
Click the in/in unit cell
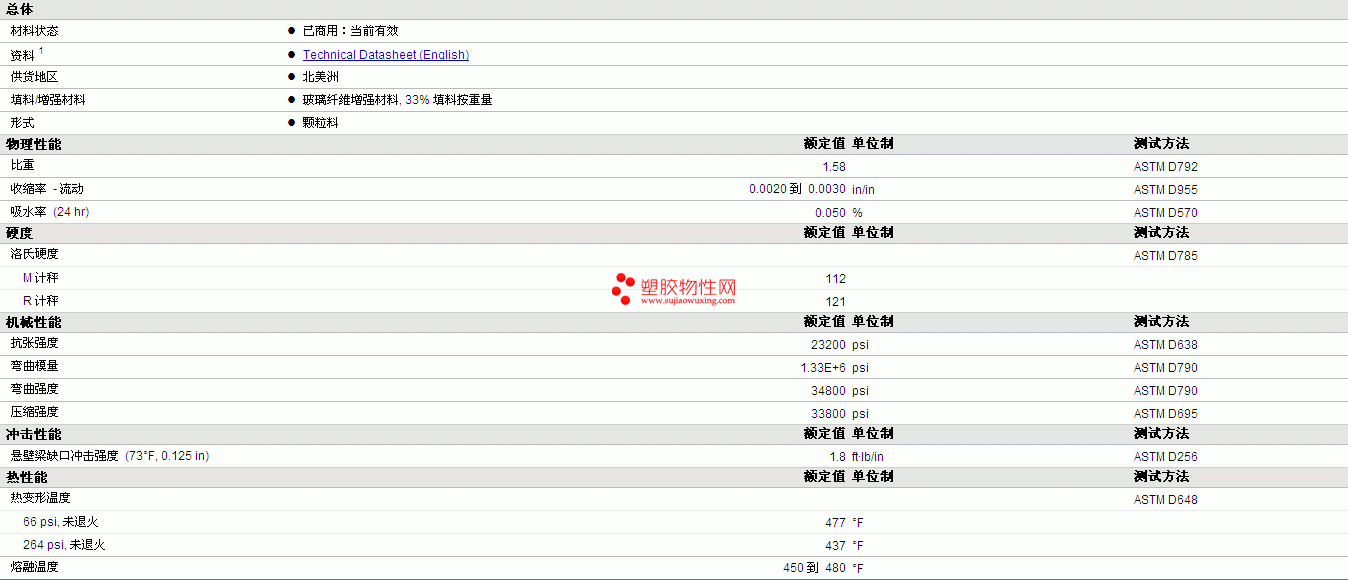863,190
